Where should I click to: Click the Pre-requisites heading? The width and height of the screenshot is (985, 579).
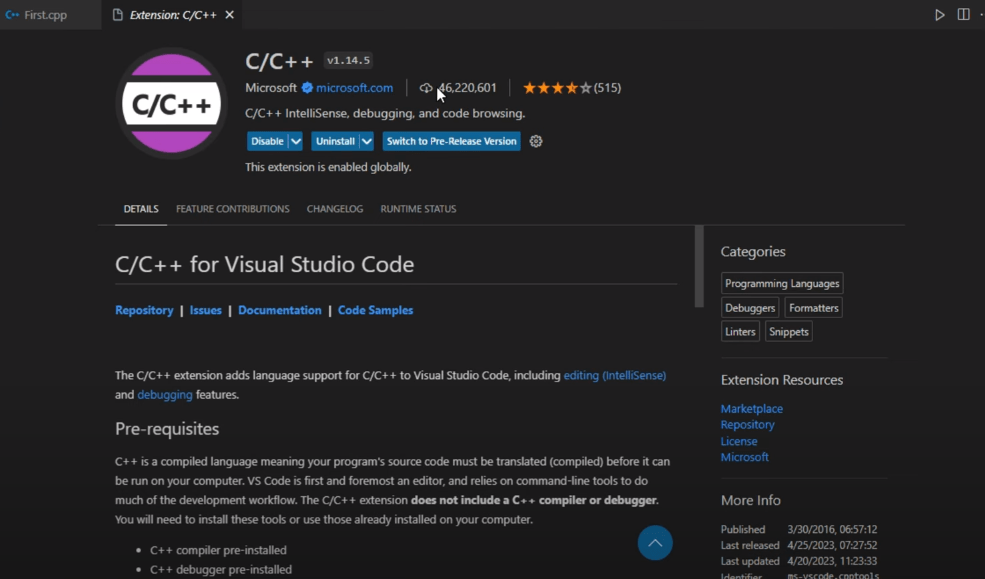(167, 429)
